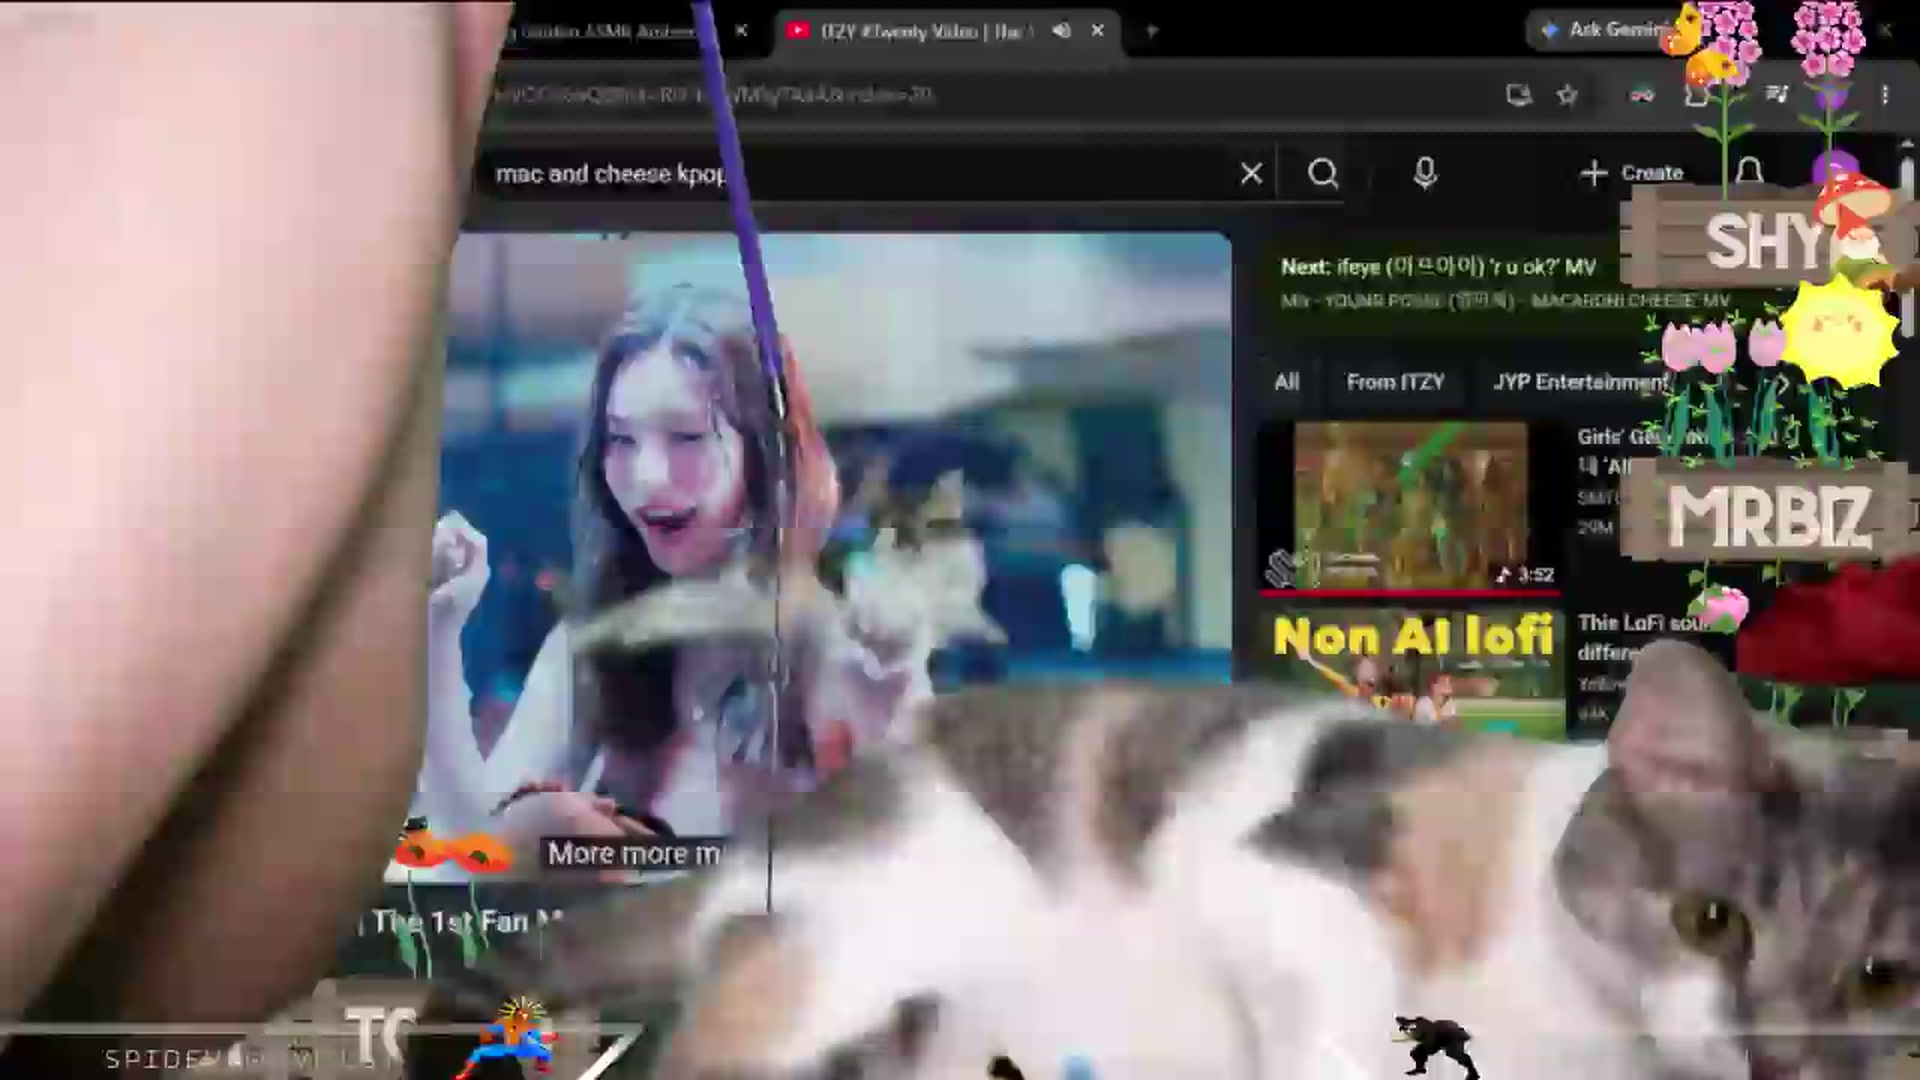Bookmark this page with the star
1920x1080 pixels.
click(1567, 95)
